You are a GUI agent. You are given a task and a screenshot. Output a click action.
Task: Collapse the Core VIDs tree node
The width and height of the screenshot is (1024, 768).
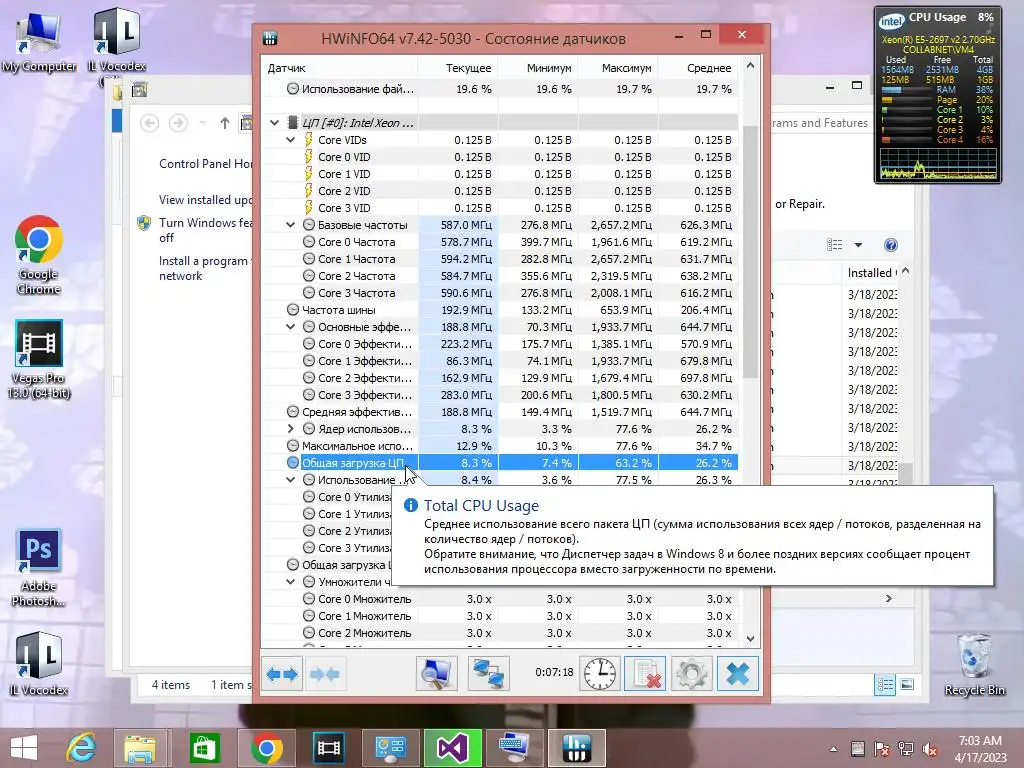click(291, 140)
